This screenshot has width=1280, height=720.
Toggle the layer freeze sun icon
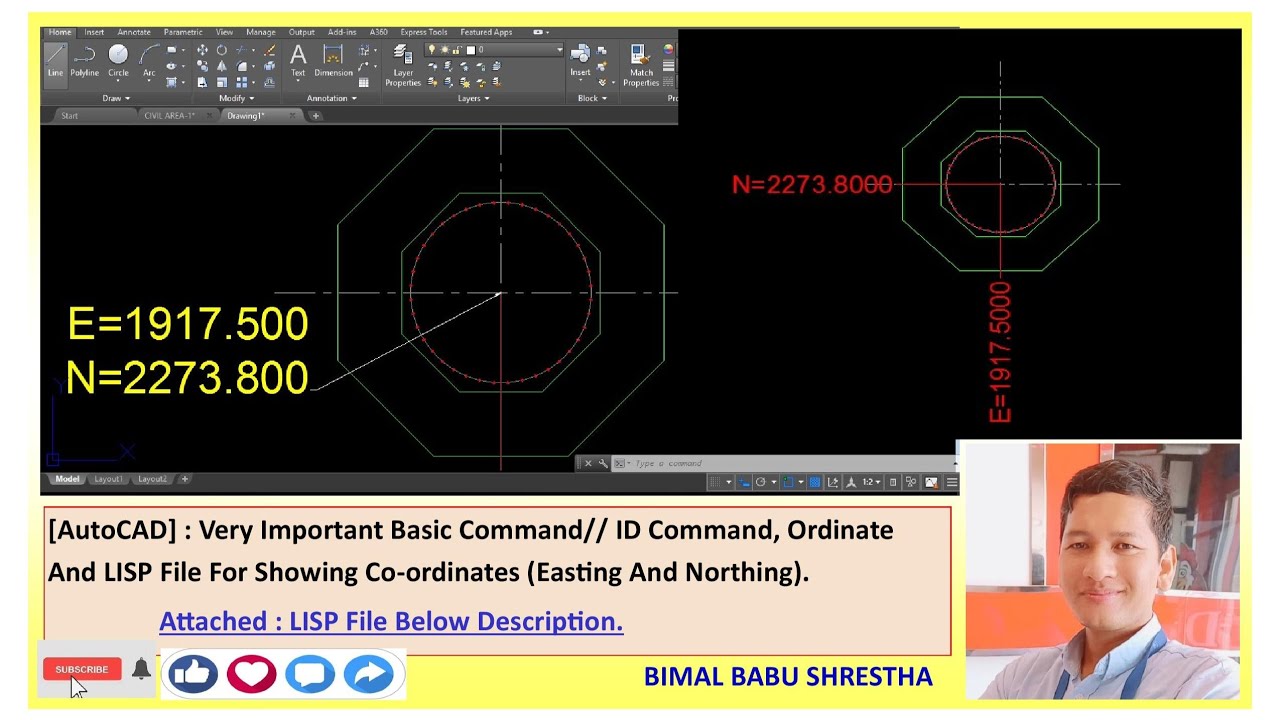click(444, 50)
